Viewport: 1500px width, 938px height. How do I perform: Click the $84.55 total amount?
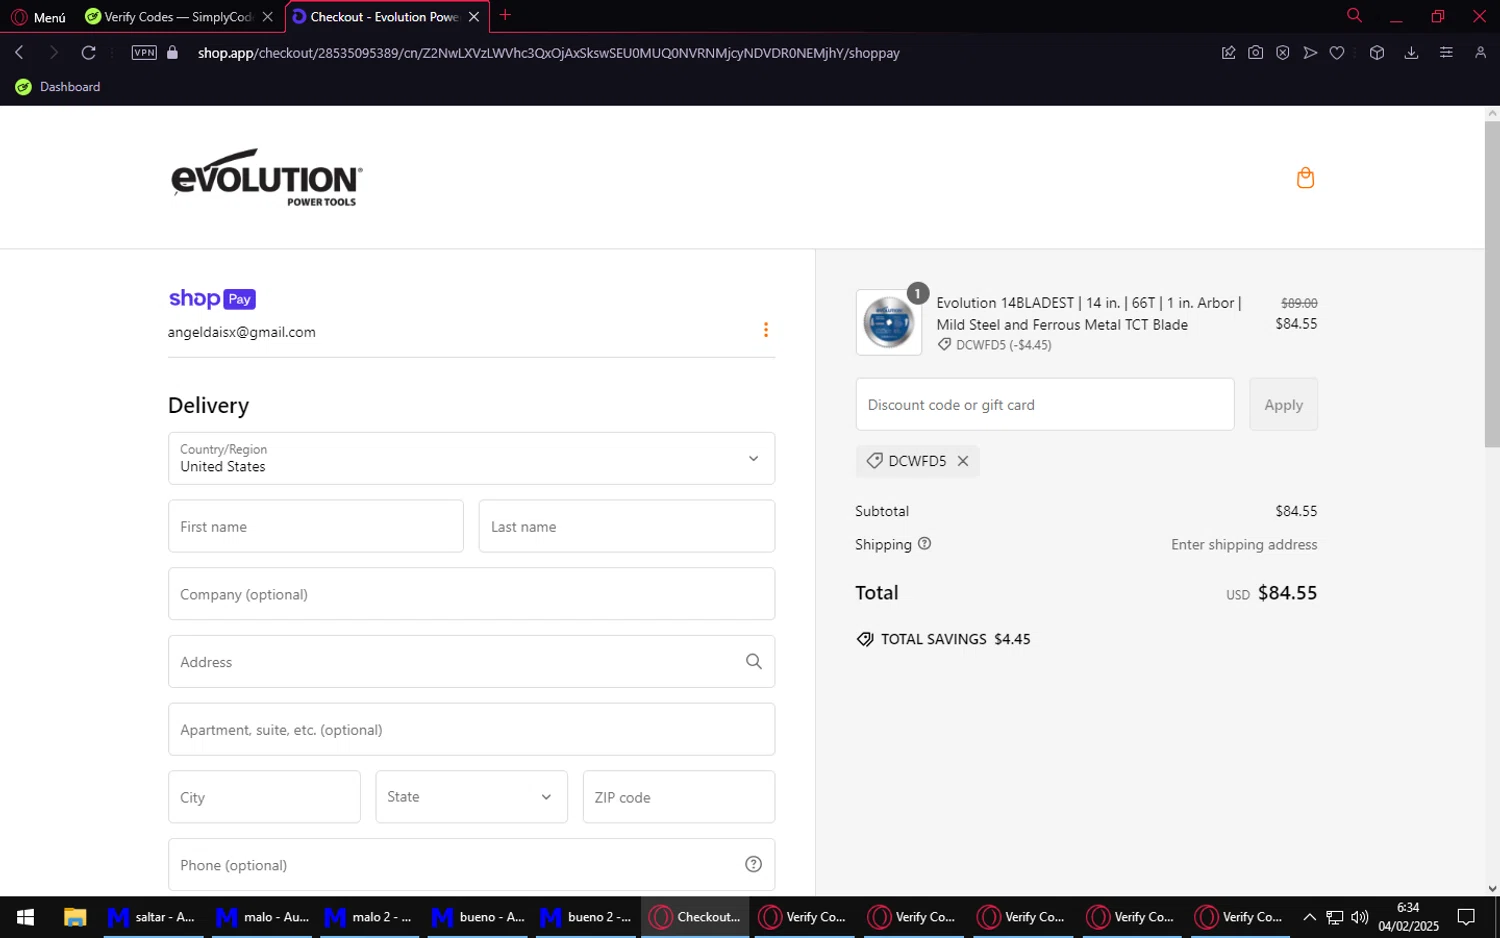click(x=1287, y=593)
